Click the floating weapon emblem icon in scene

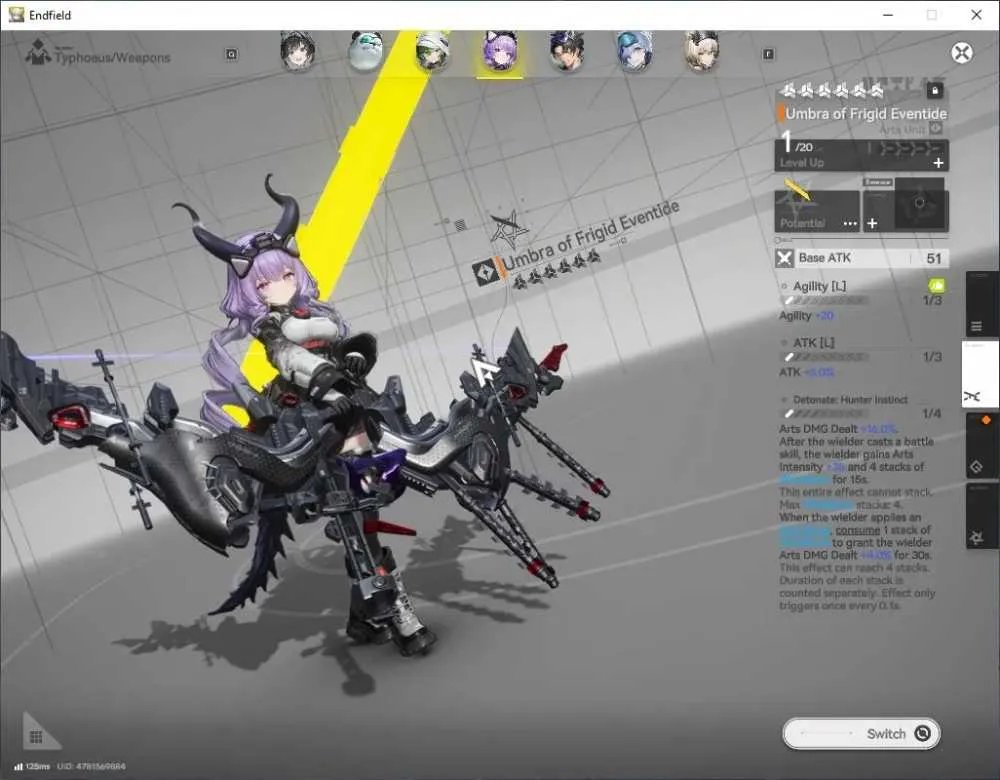point(508,228)
